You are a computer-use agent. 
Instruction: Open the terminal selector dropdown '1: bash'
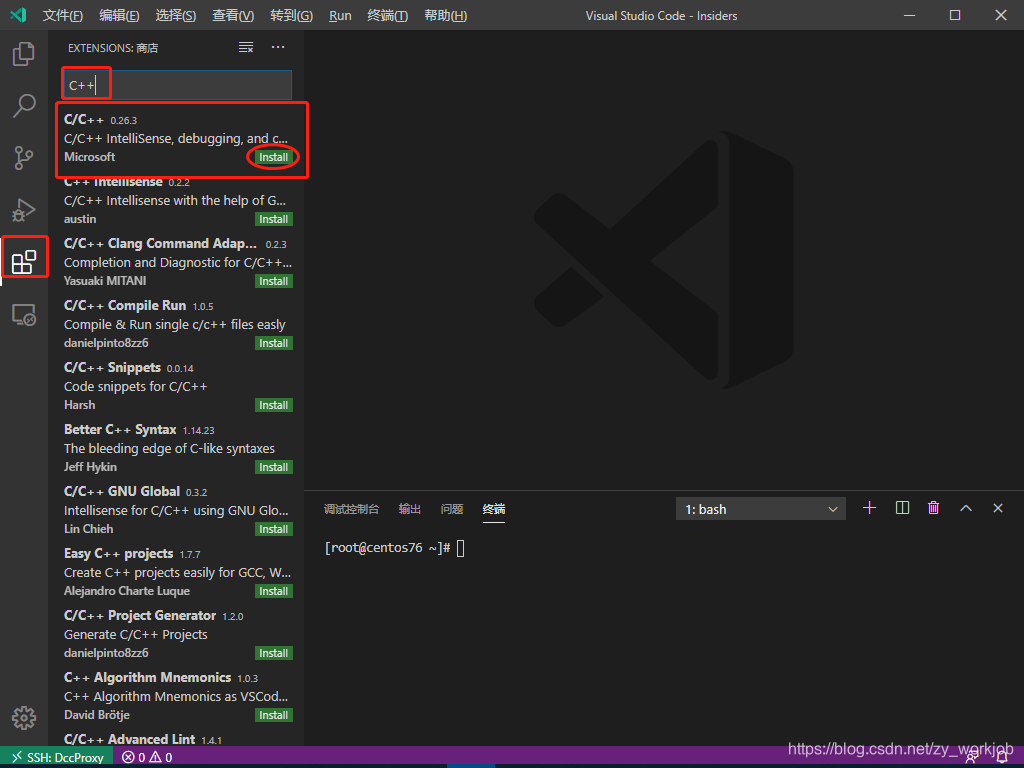(x=760, y=509)
